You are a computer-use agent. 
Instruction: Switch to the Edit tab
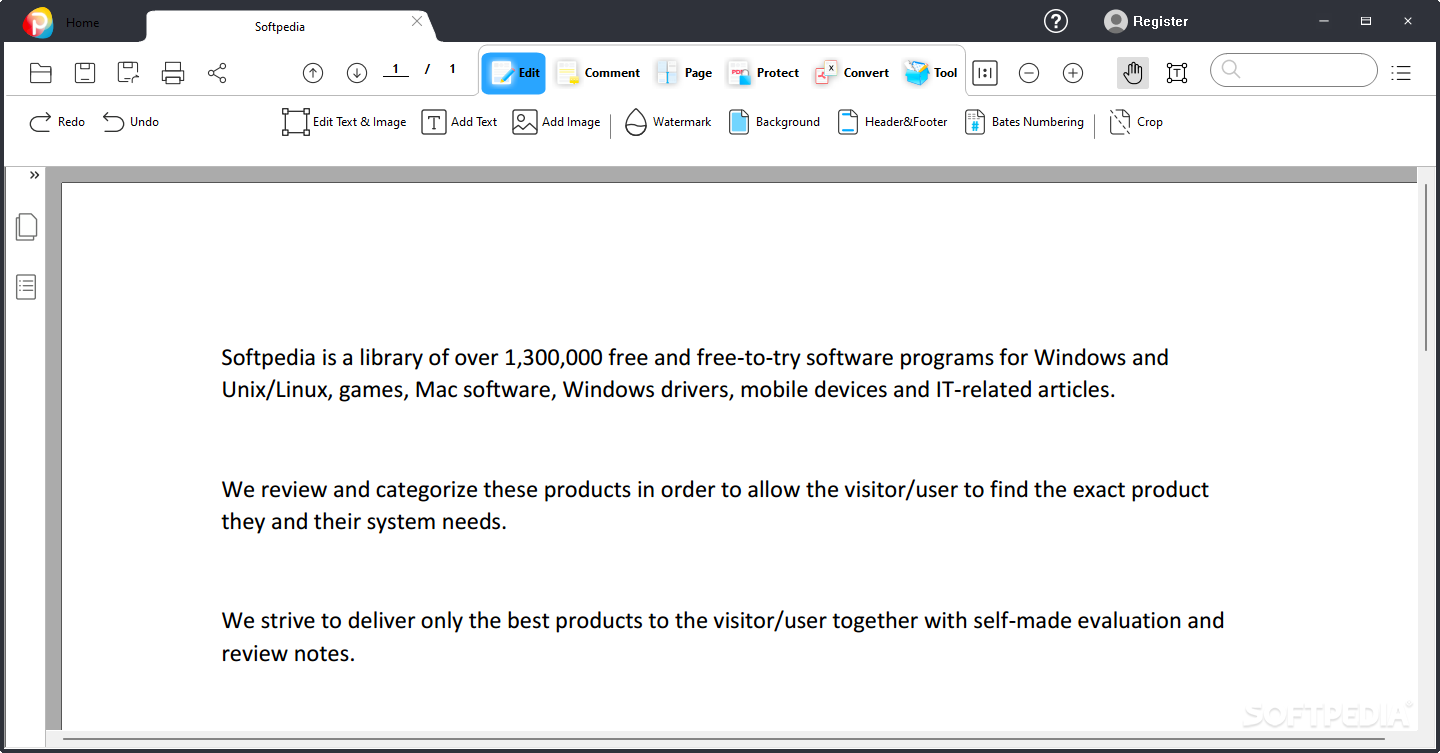click(514, 73)
